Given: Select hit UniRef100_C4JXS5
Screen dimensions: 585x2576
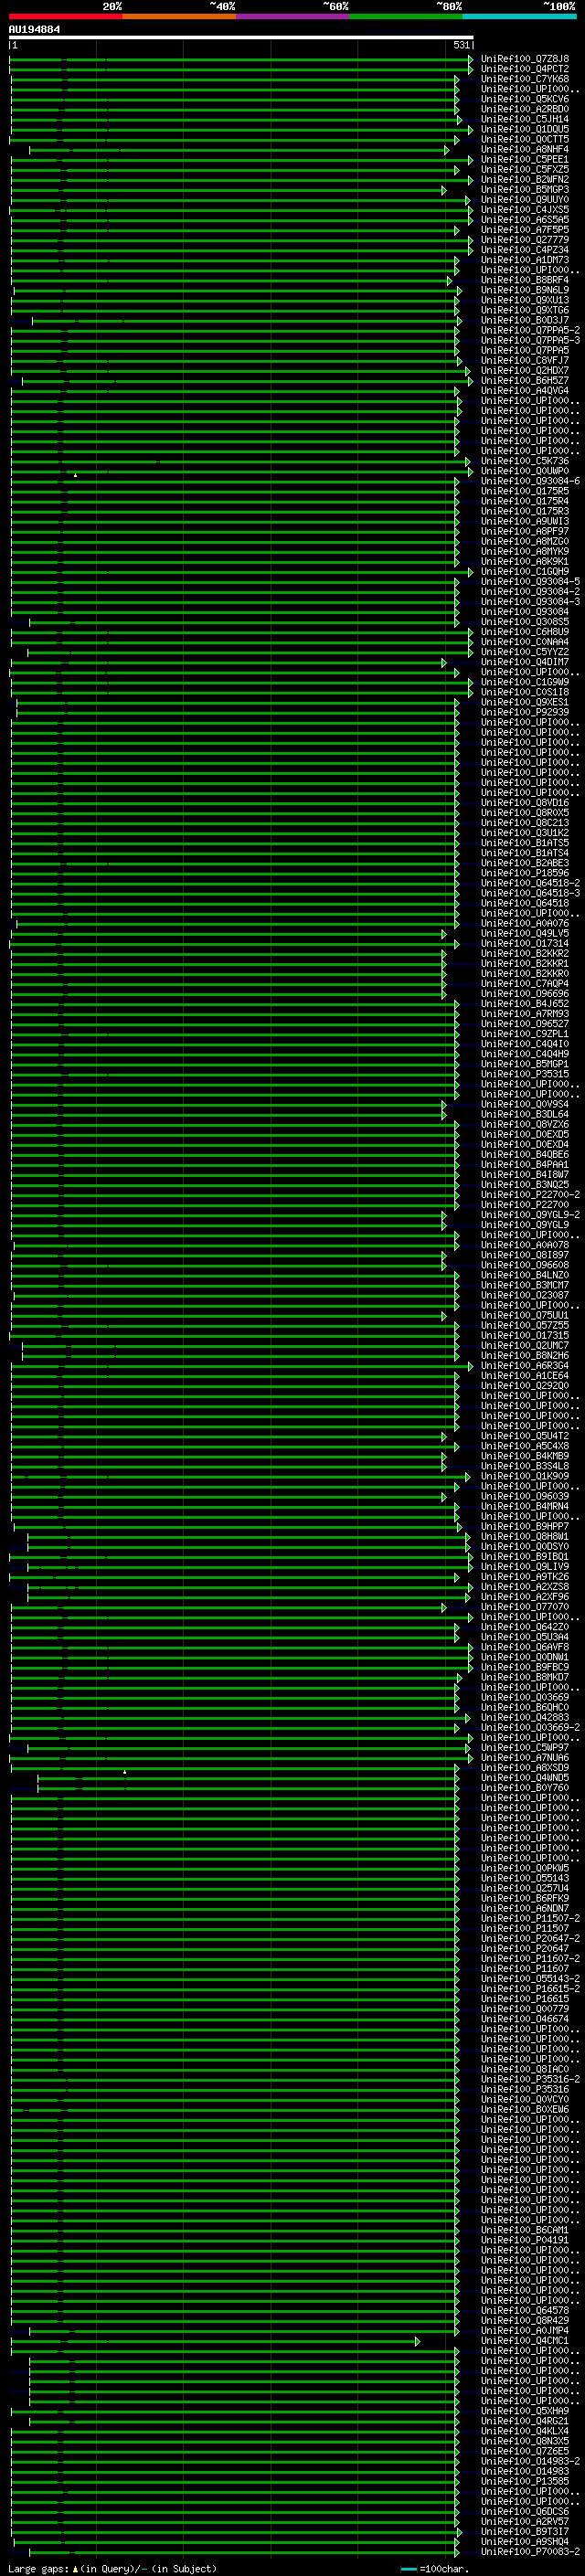Looking at the screenshot, I should [x=525, y=210].
